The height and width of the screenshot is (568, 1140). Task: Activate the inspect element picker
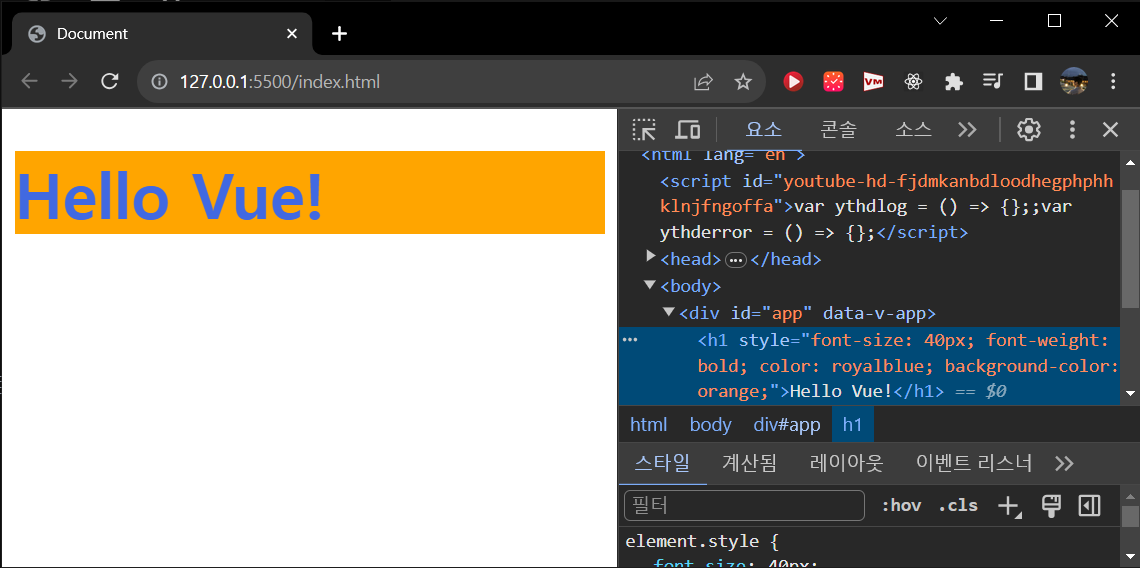point(643,129)
